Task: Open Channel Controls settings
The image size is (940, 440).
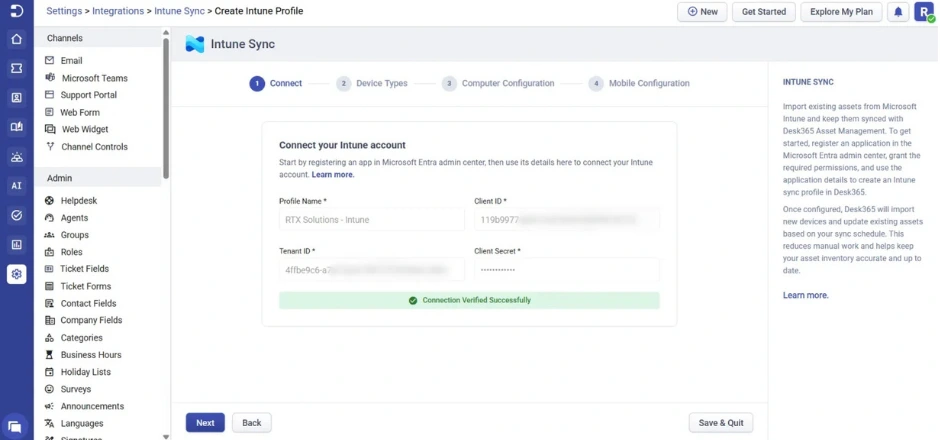Action: click(x=94, y=146)
